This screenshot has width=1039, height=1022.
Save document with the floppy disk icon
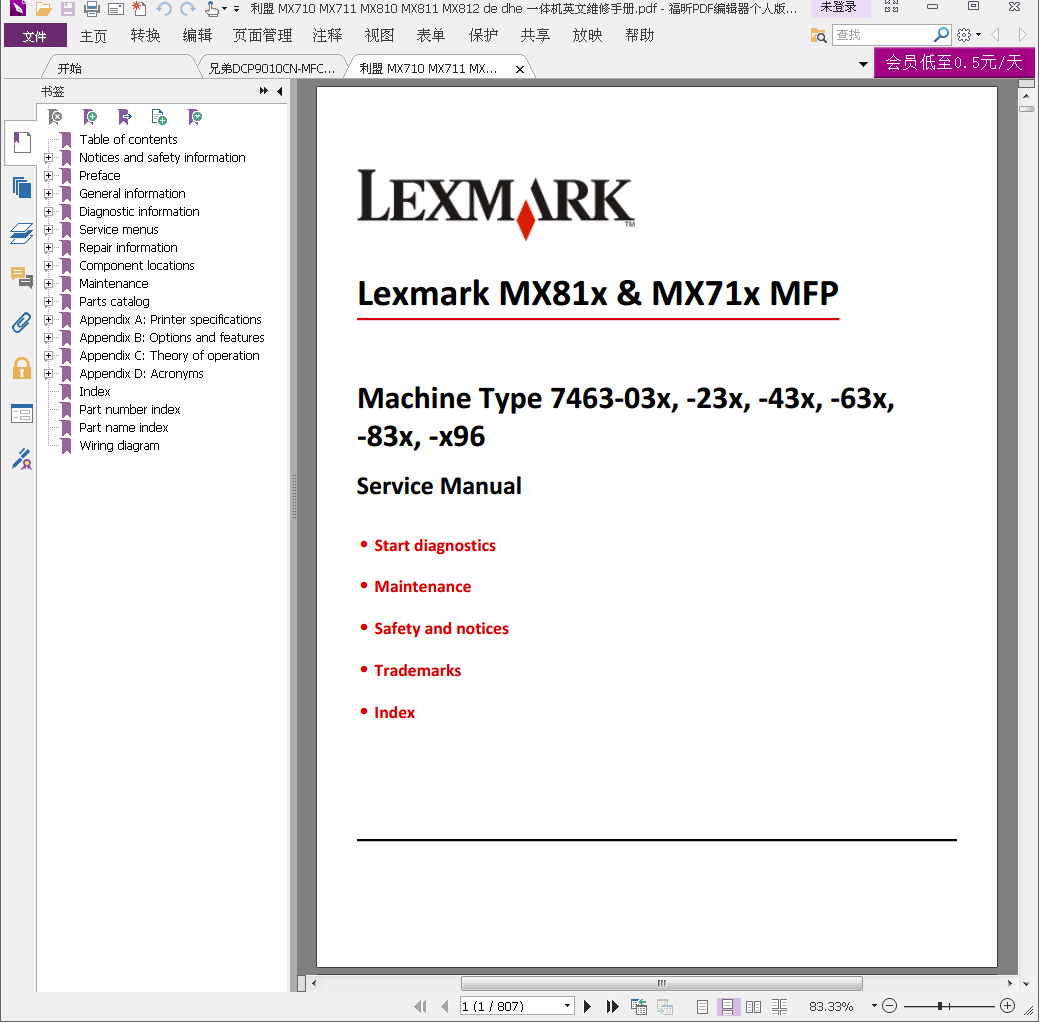(x=68, y=9)
